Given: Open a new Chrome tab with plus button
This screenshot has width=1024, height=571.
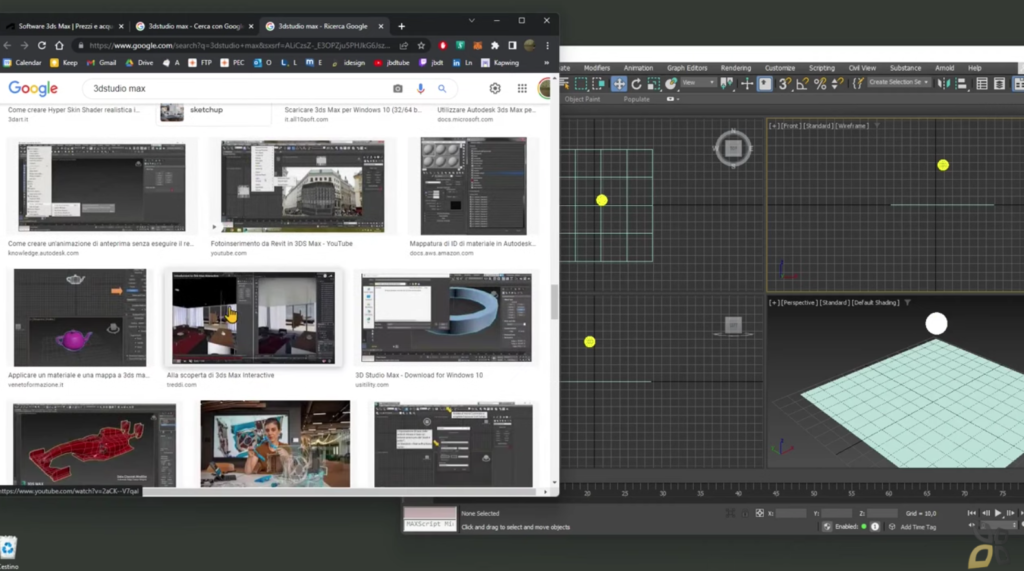Looking at the screenshot, I should (x=402, y=26).
